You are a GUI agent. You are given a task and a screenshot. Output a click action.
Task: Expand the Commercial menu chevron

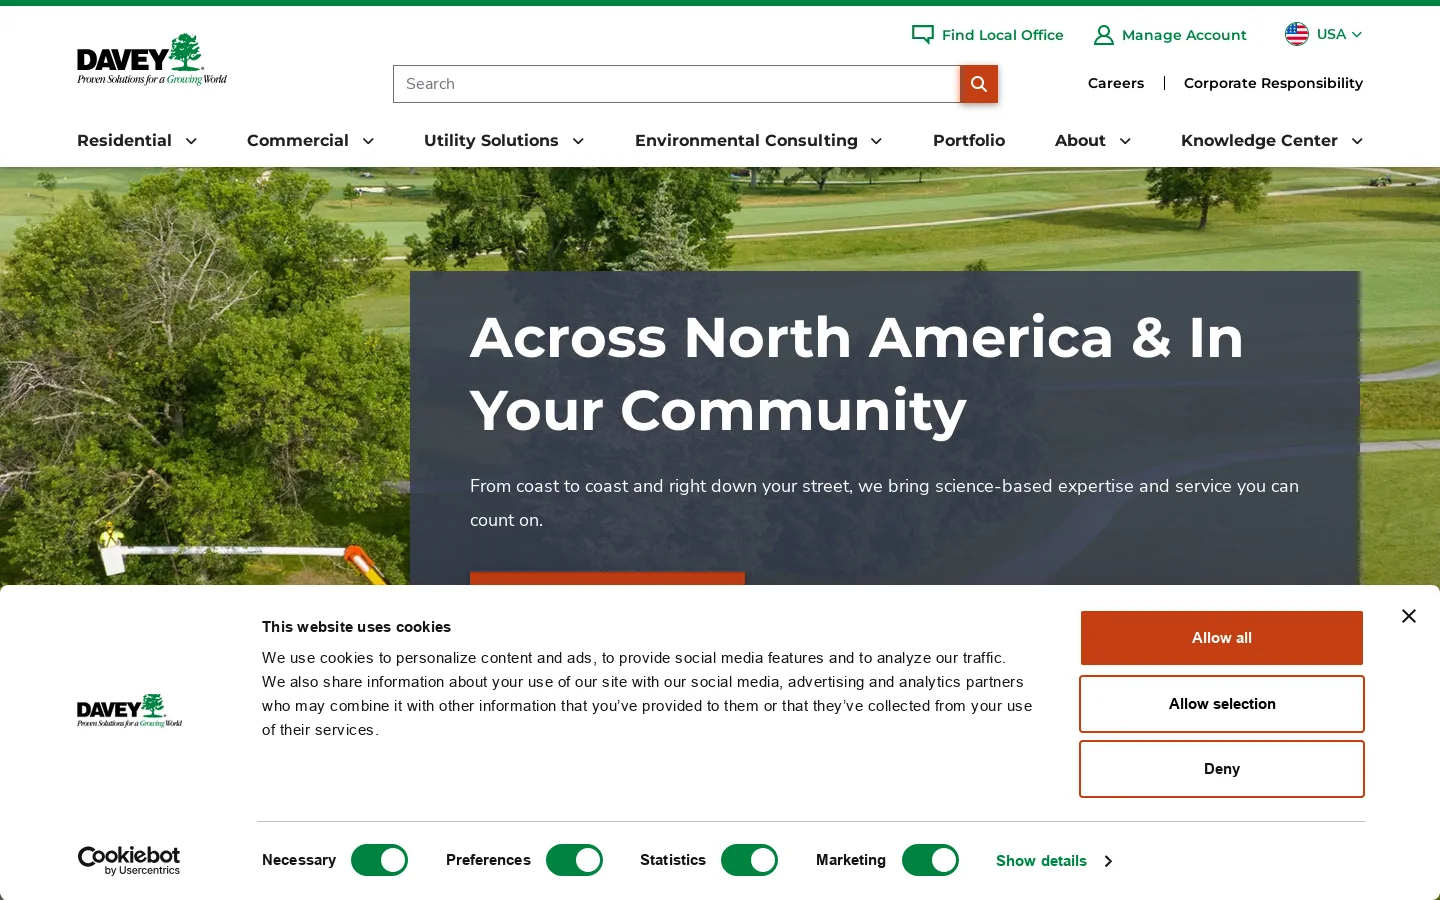click(368, 141)
